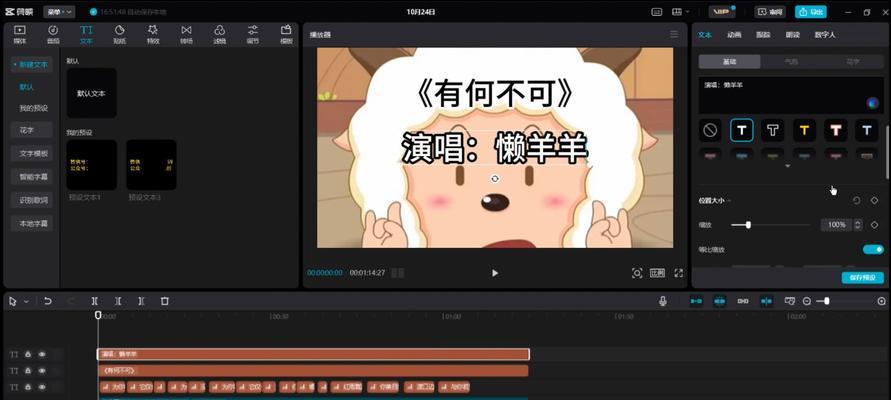Select the 气泡 sub-tab
891x400 pixels.
[x=791, y=61]
